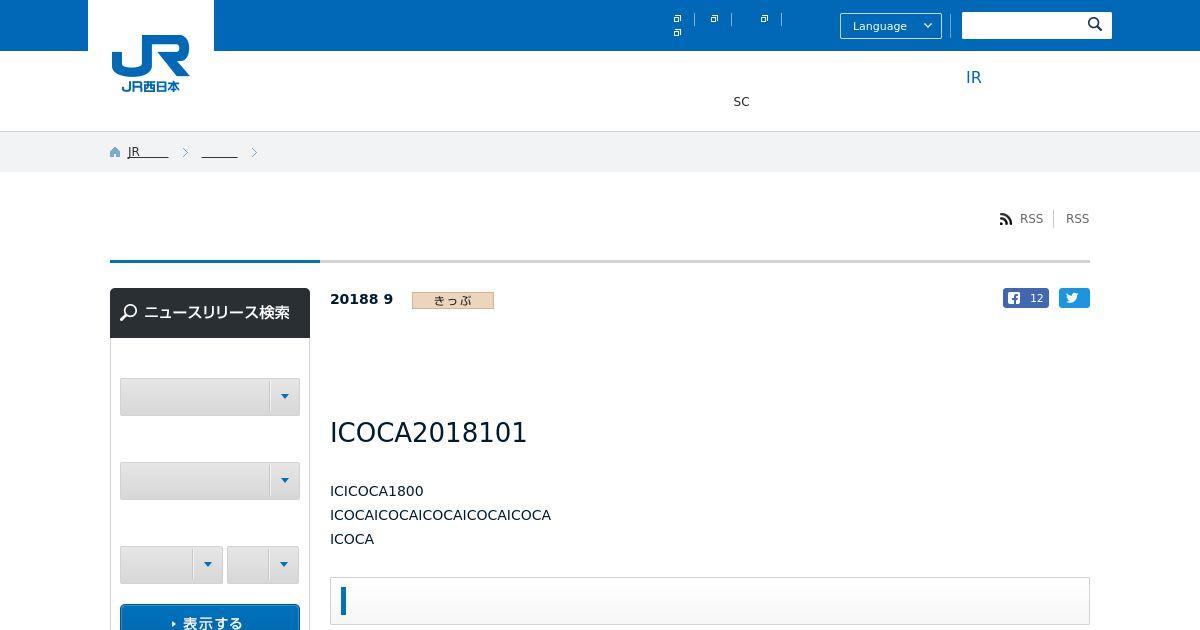Open the JR breadcrumb link
1200x630 pixels.
point(148,152)
